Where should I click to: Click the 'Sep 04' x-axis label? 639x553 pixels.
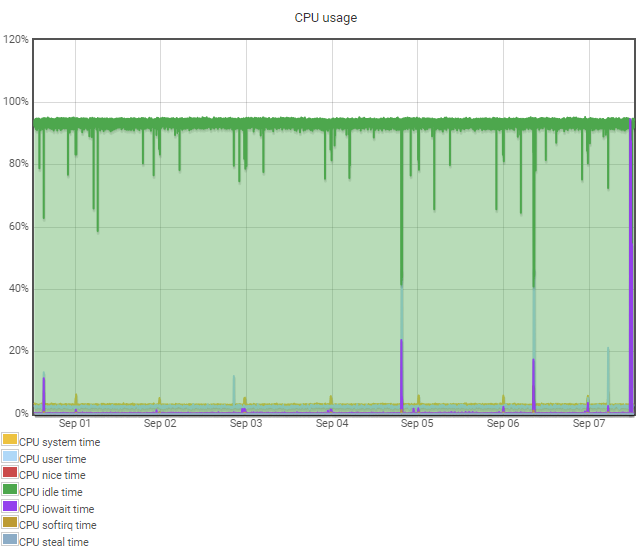[332, 423]
